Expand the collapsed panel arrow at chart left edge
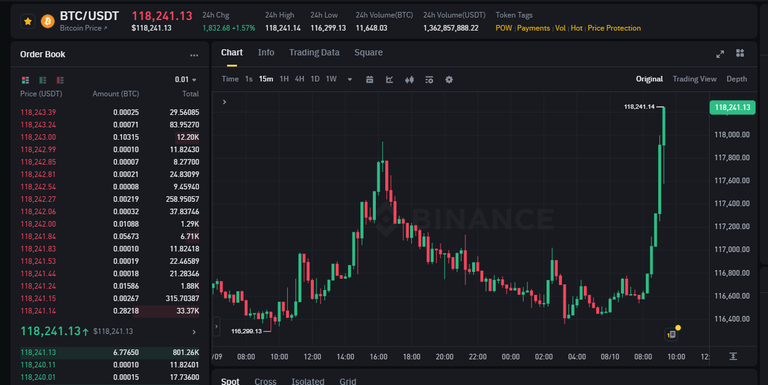The height and width of the screenshot is (385, 768). pos(216,326)
